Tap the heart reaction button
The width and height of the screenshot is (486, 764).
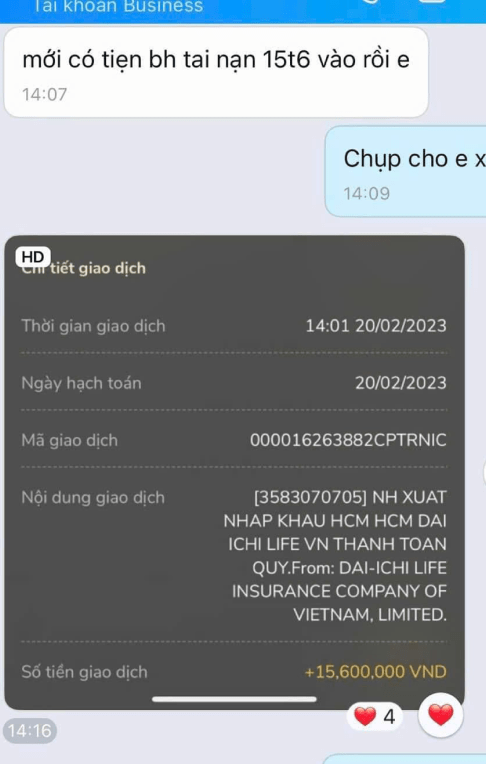(441, 715)
